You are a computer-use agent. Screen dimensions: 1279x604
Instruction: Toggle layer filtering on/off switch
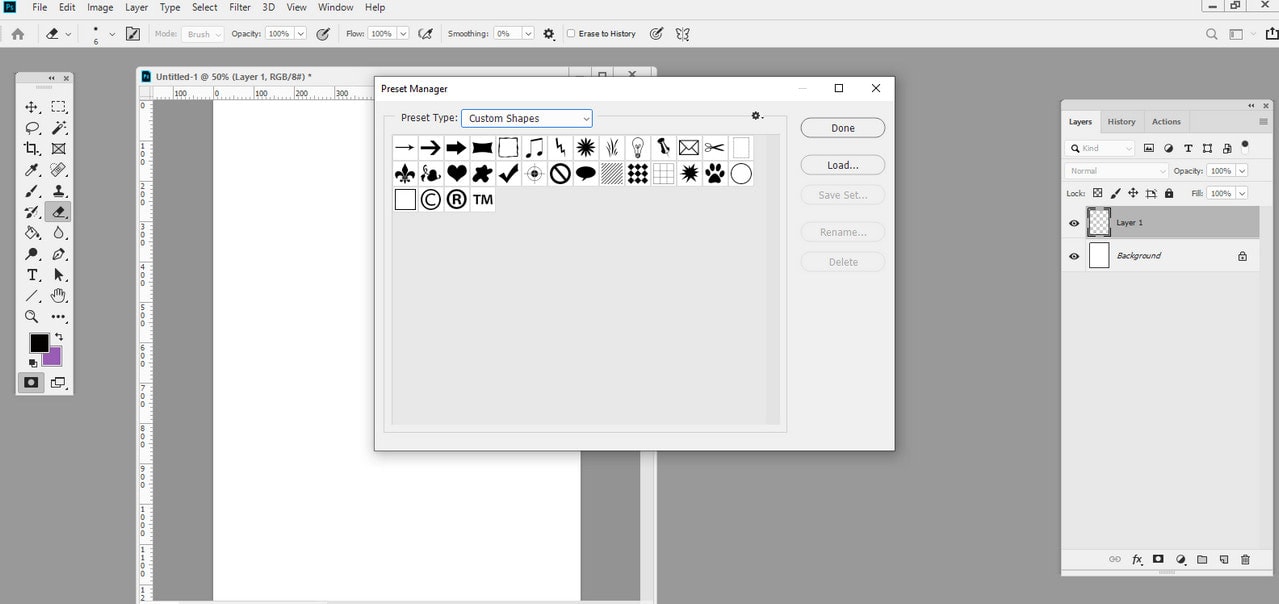pyautogui.click(x=1245, y=146)
